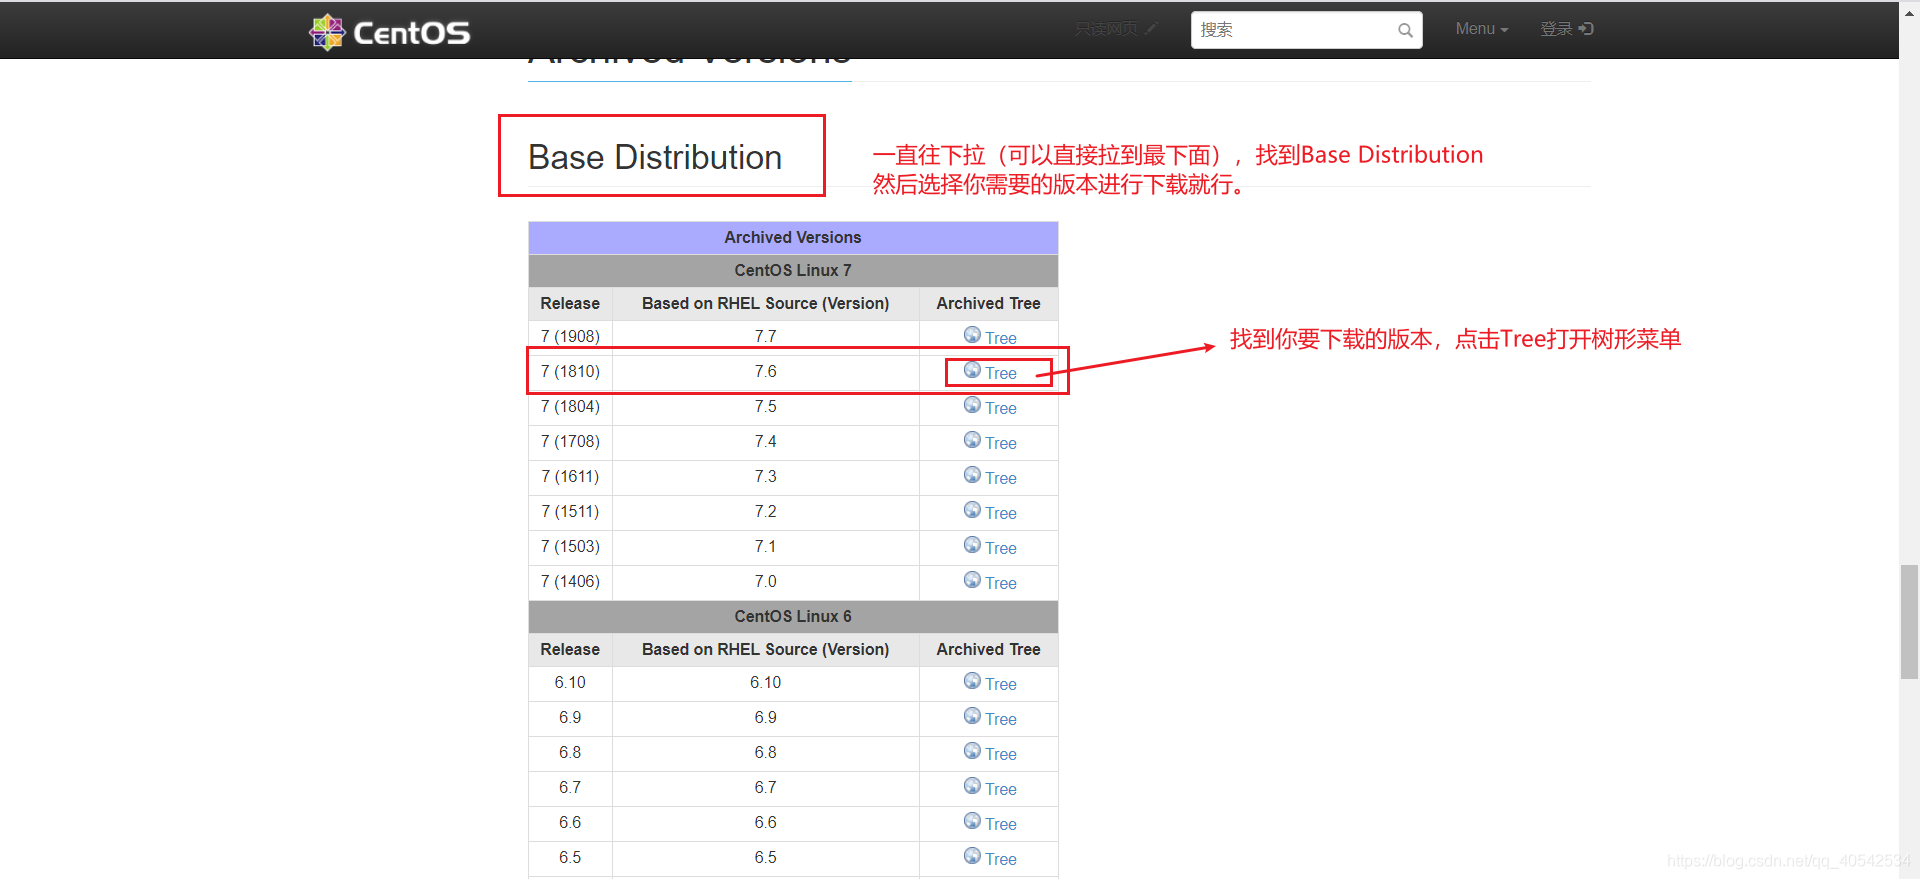The height and width of the screenshot is (879, 1920).
Task: Click globe icon in 6.9 row
Action: pos(972,715)
